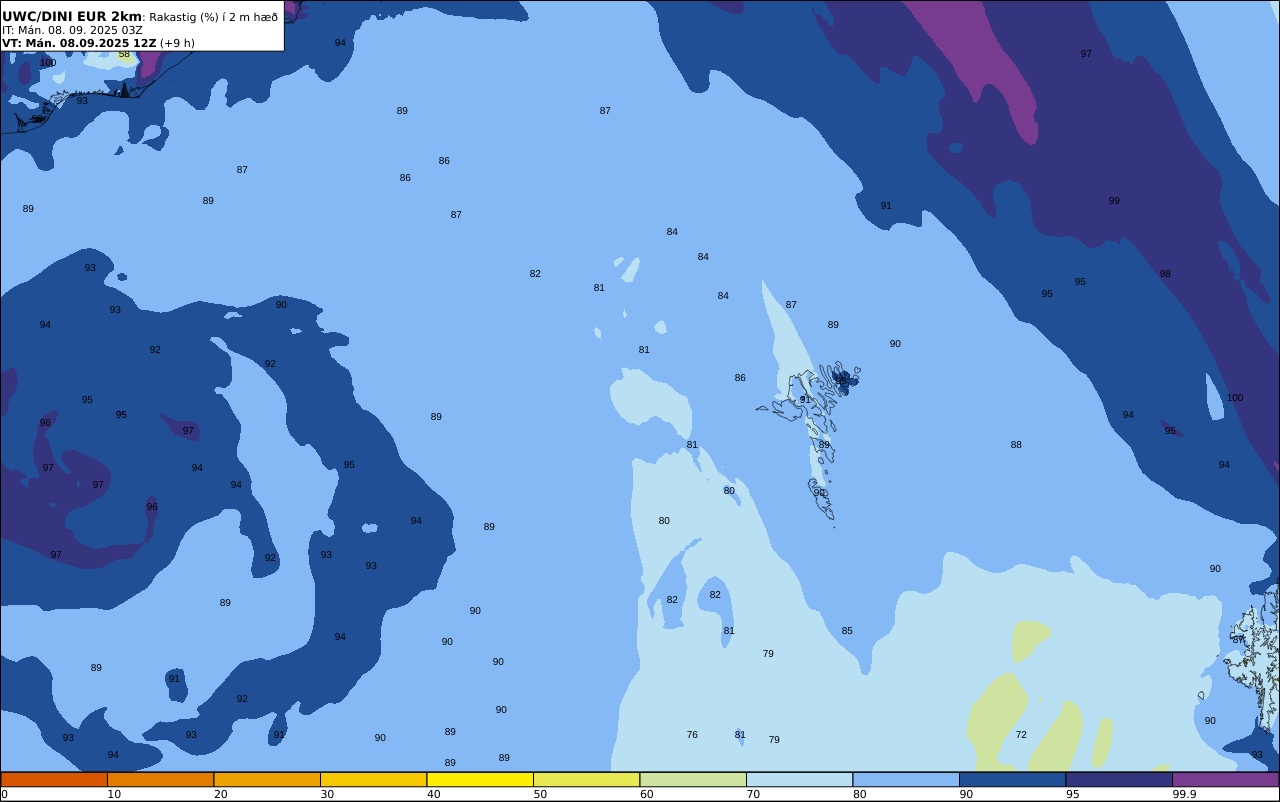Select the humidity value 98 on map
This screenshot has height=802, width=1280.
1165,274
